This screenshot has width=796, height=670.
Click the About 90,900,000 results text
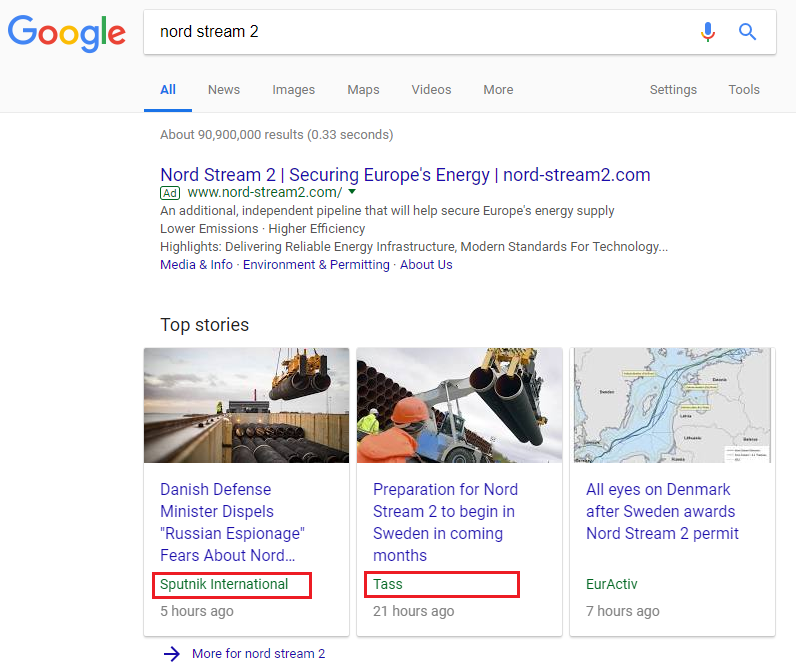point(277,135)
